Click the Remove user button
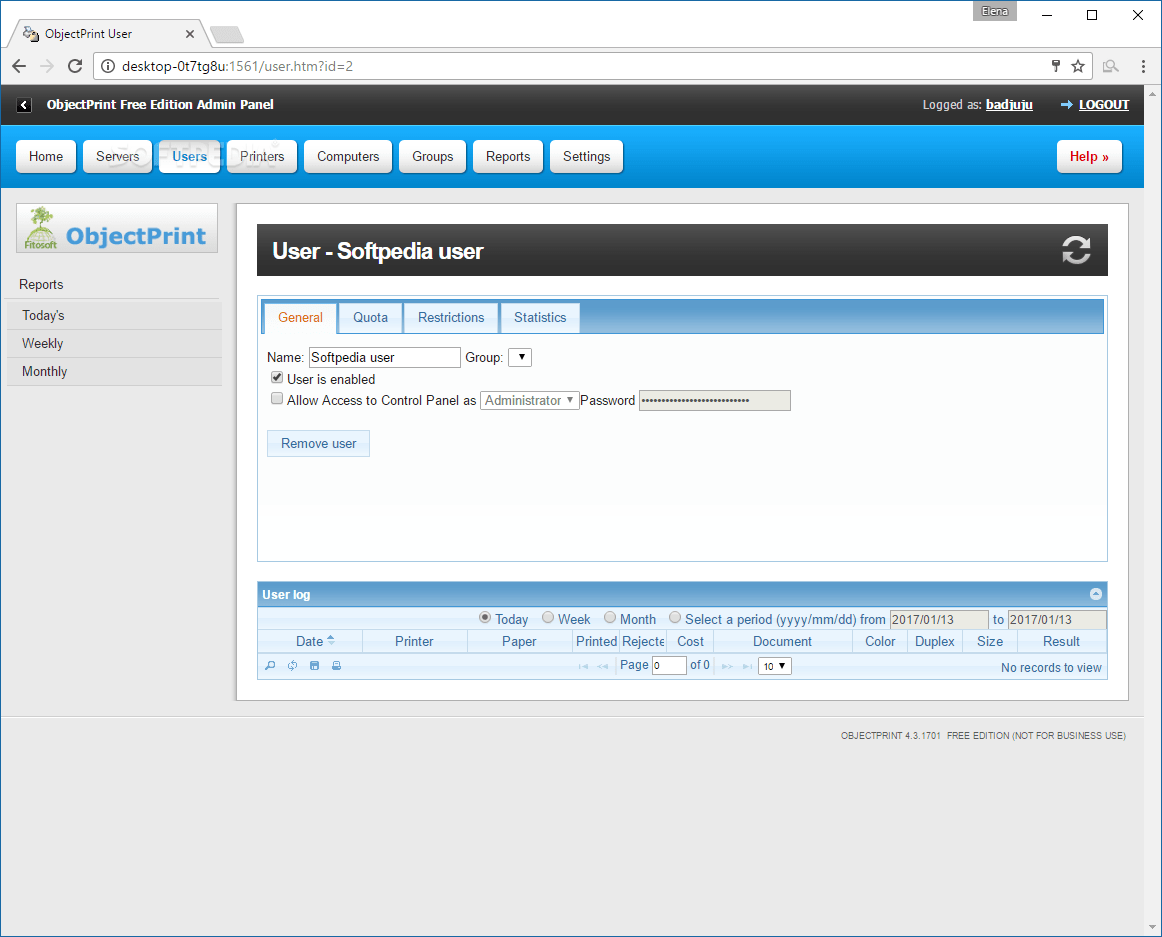The width and height of the screenshot is (1162, 937). [x=318, y=443]
